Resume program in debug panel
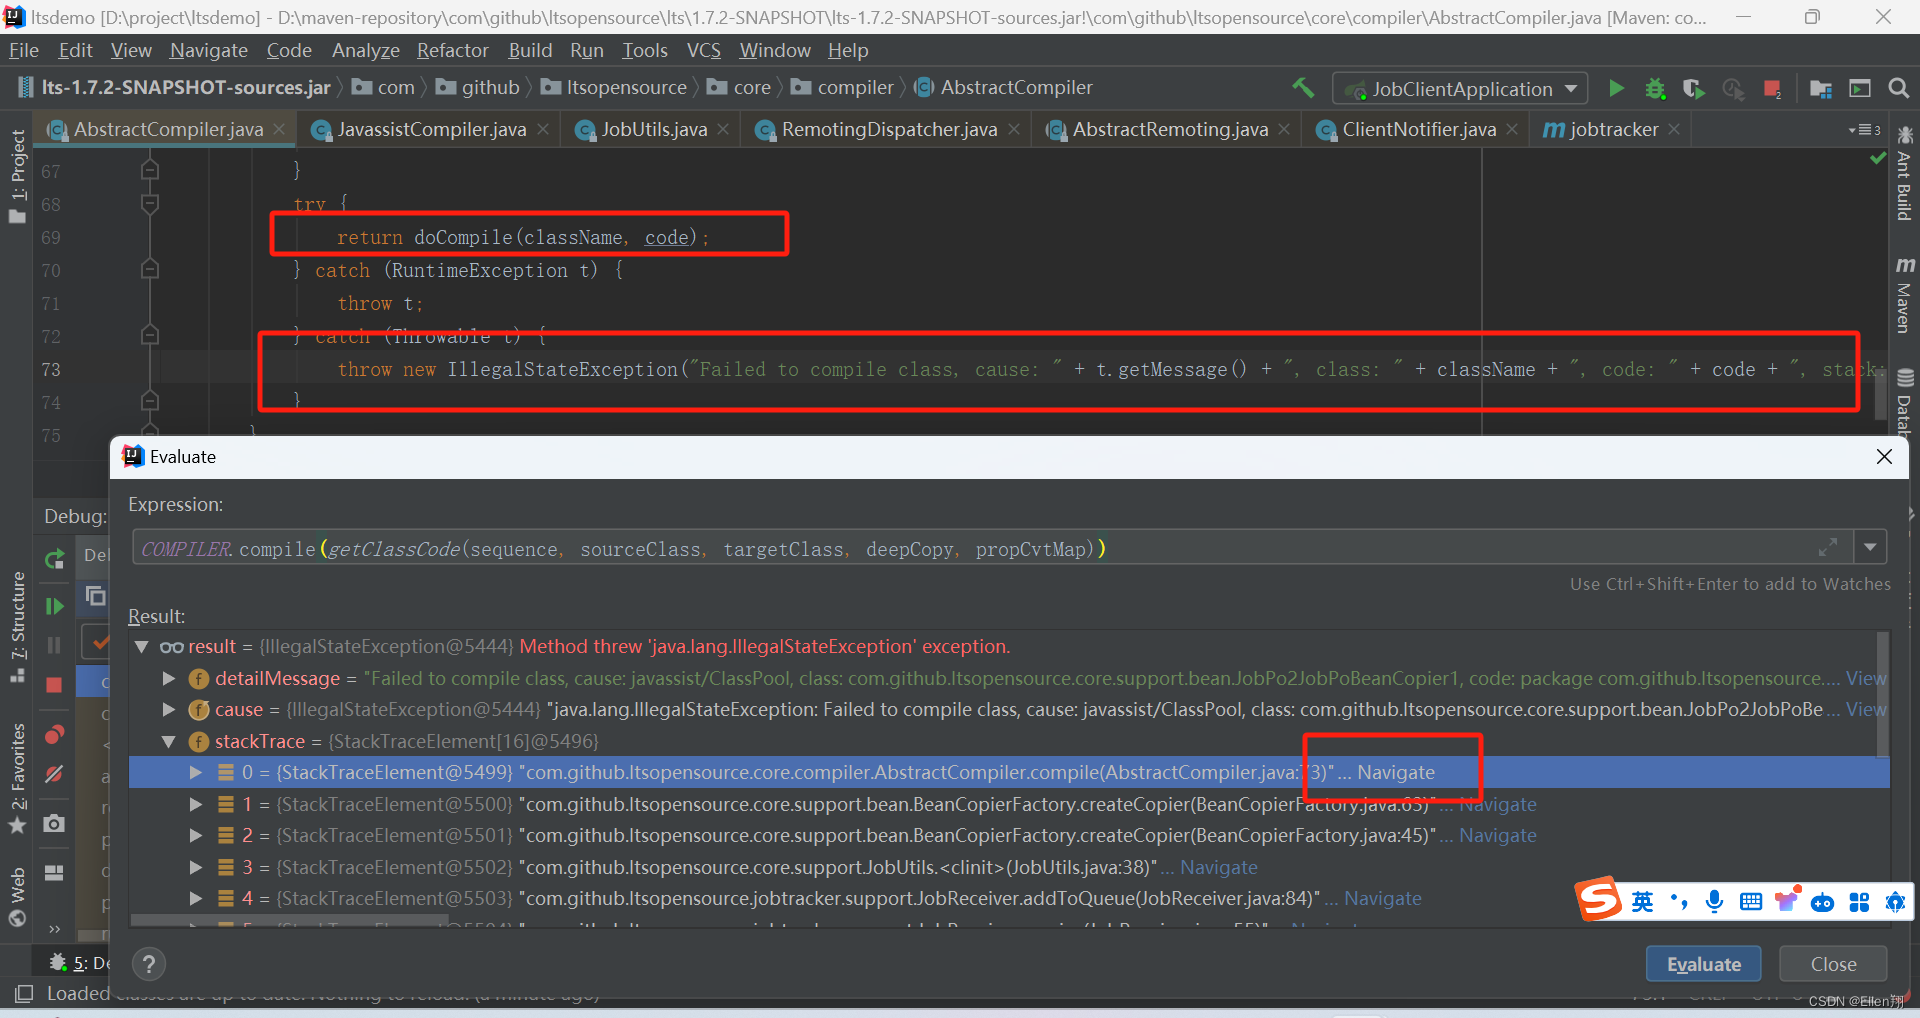The image size is (1920, 1018). (x=54, y=606)
